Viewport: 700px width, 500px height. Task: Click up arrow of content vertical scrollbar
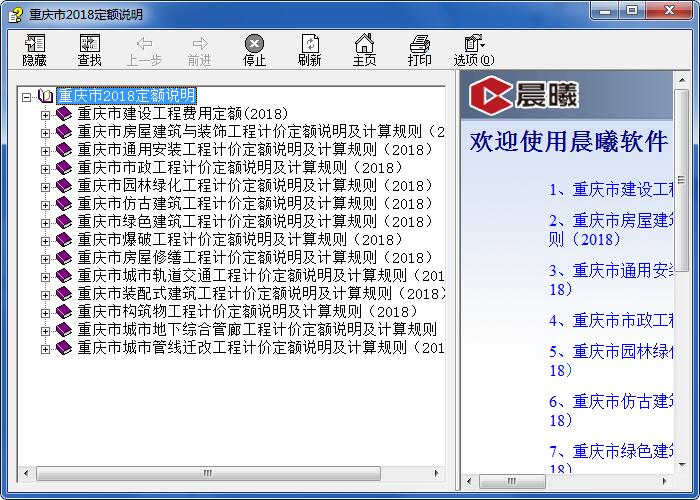pos(682,80)
